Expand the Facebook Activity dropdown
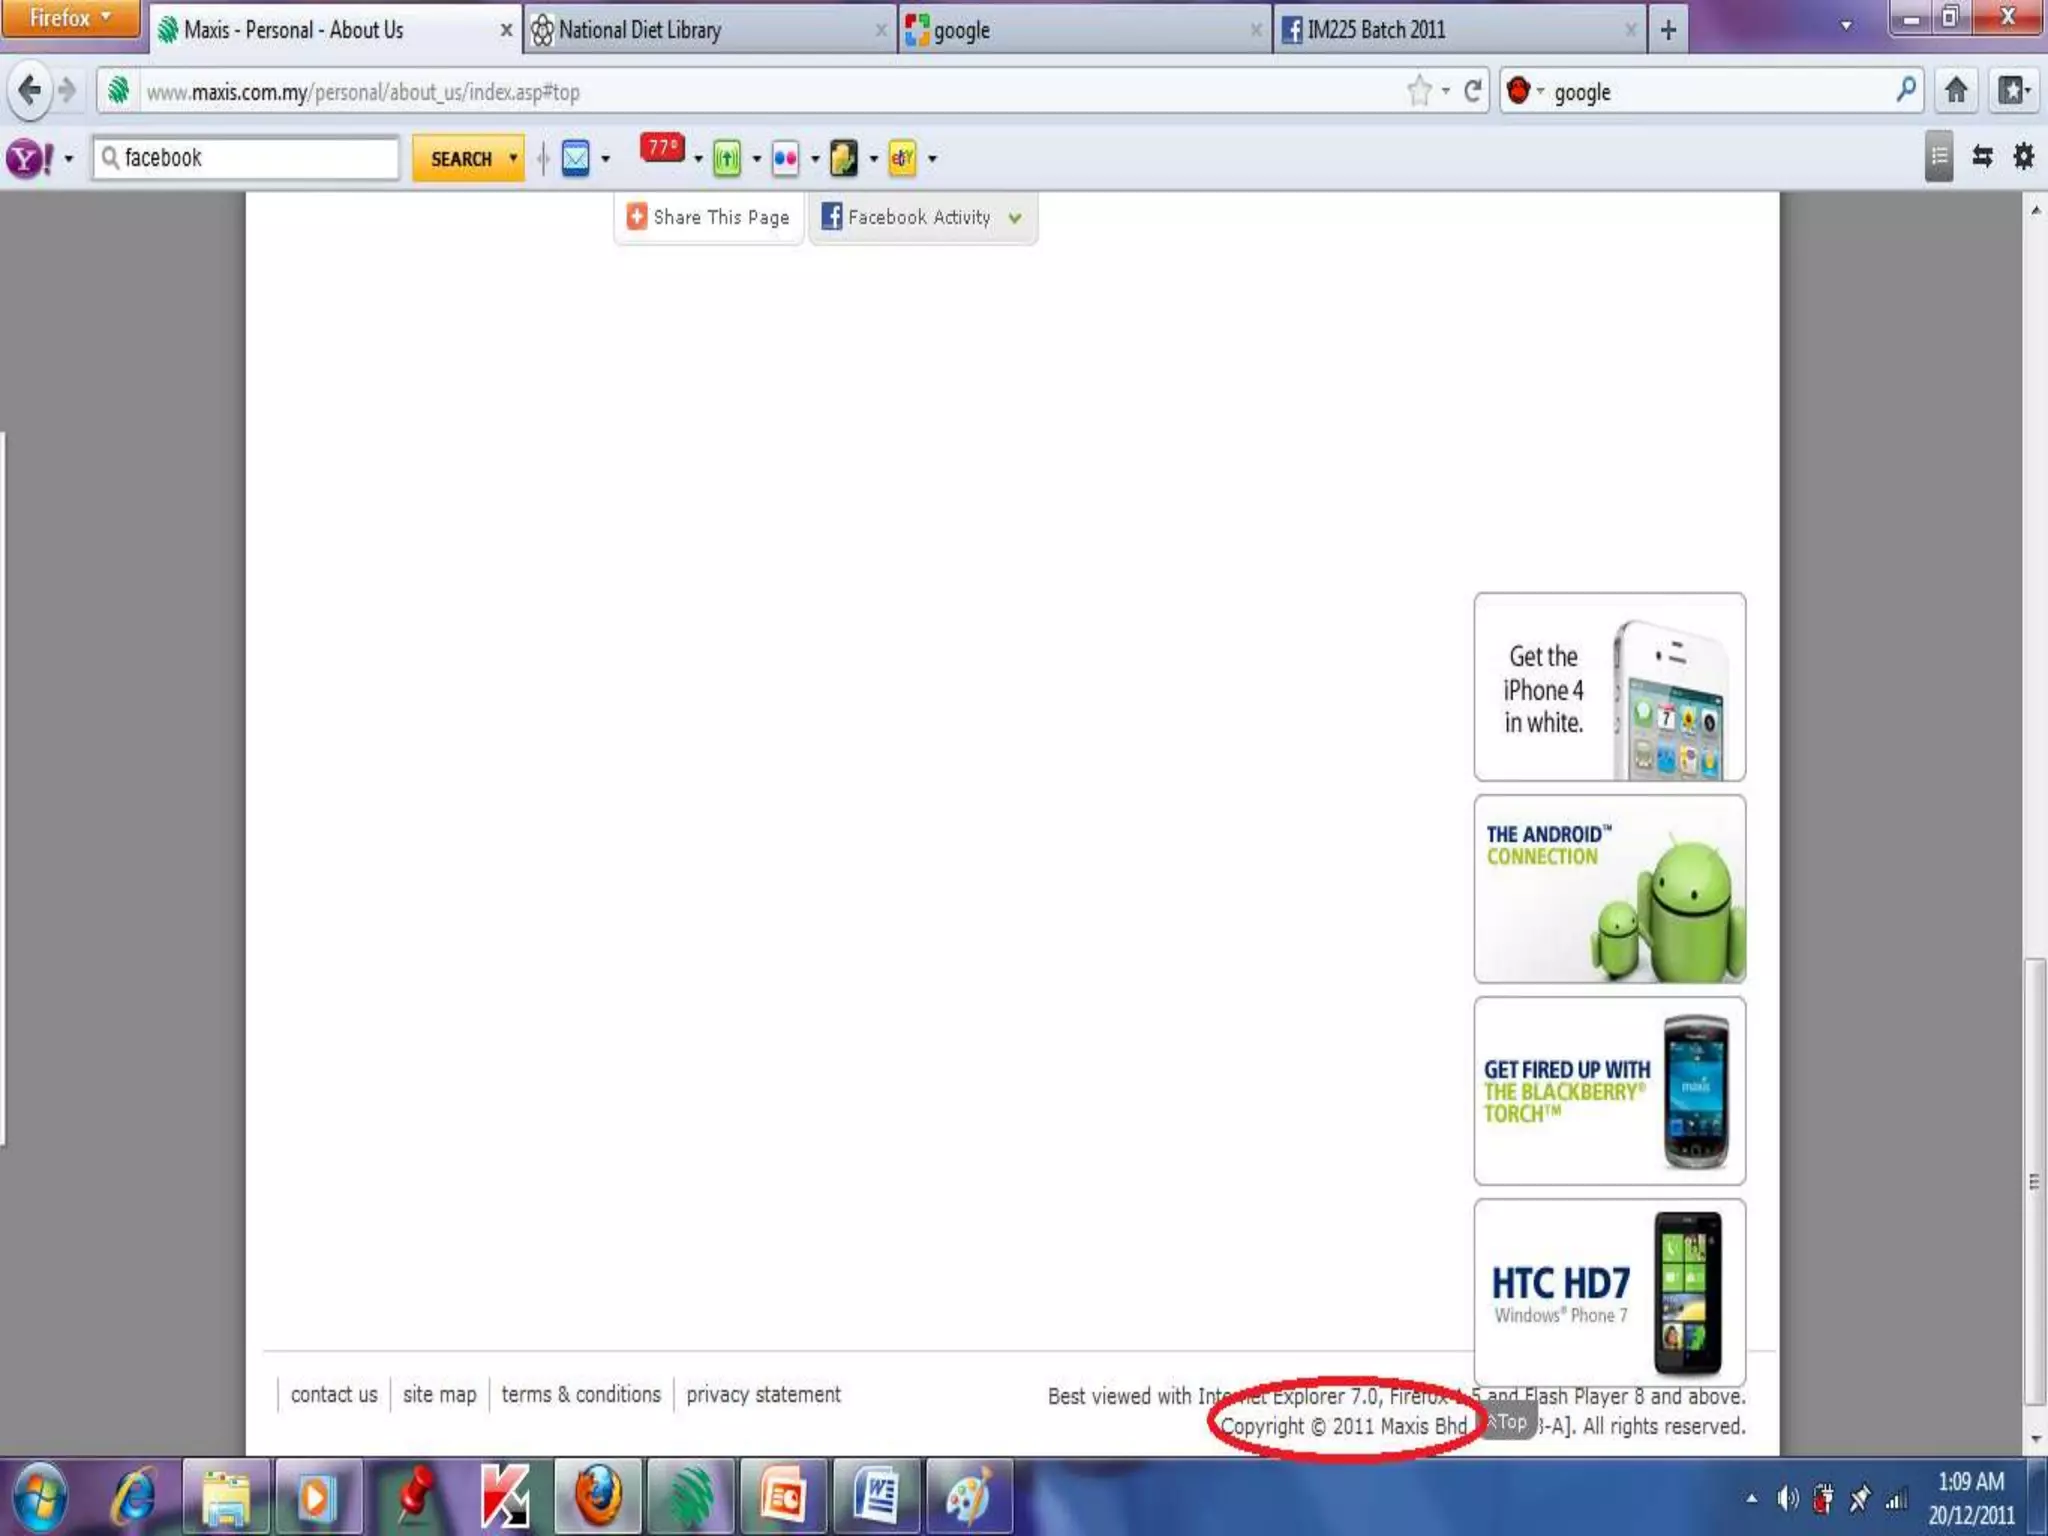 pos(1015,218)
